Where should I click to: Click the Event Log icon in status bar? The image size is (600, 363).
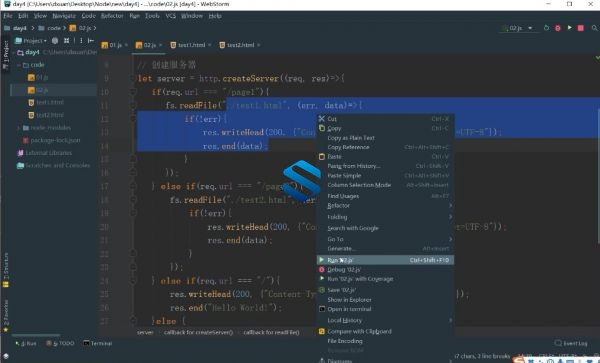pyautogui.click(x=558, y=343)
